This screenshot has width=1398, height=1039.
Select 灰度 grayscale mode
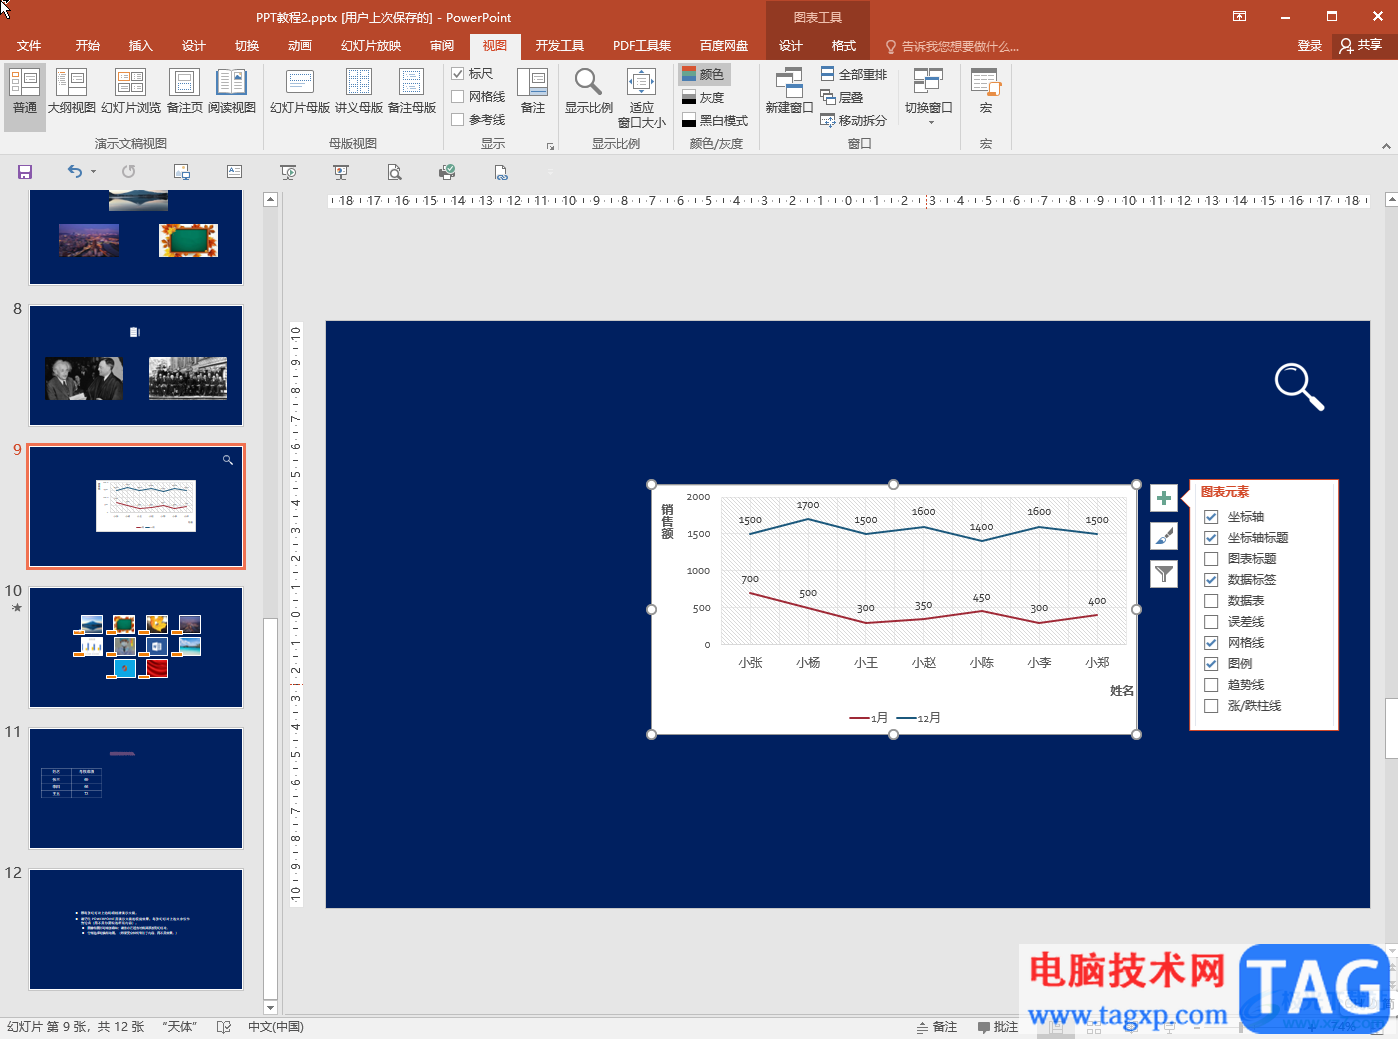coord(704,97)
